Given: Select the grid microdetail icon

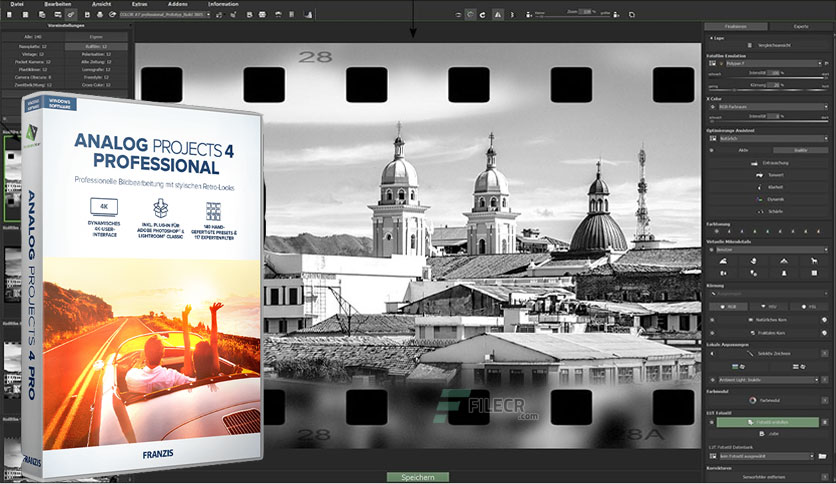Looking at the screenshot, I should tap(814, 273).
